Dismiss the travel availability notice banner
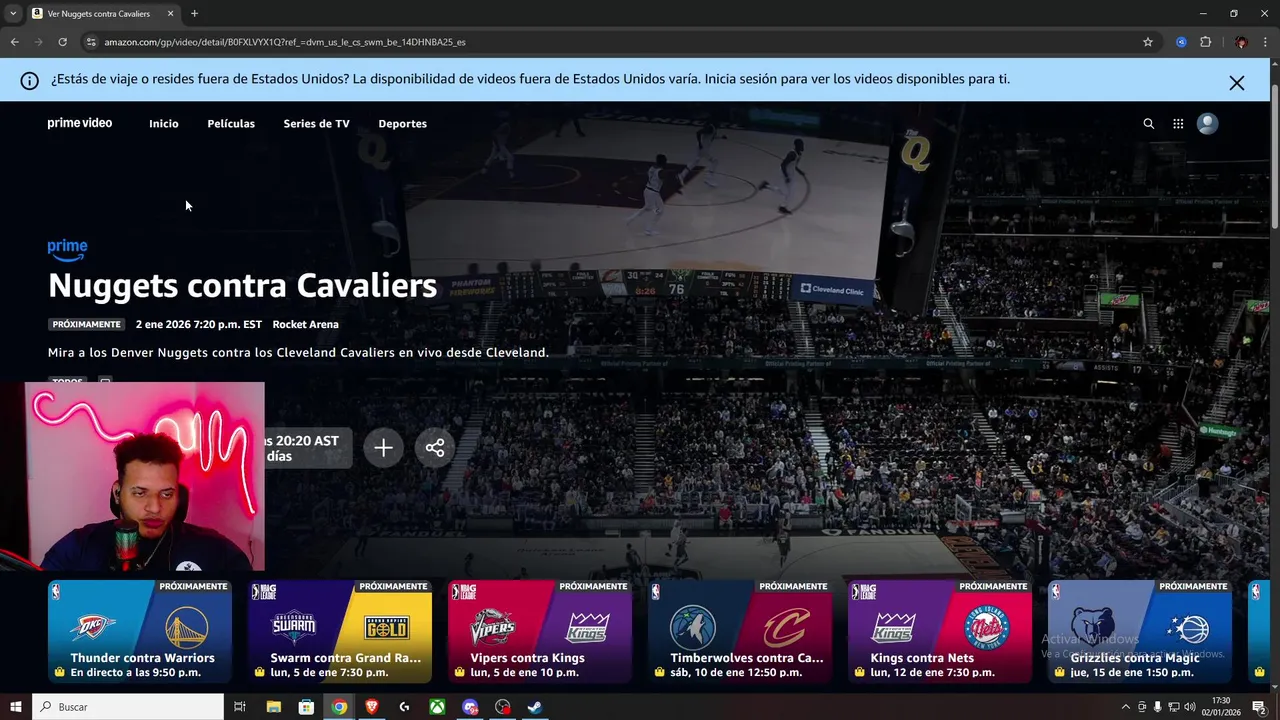The width and height of the screenshot is (1280, 720). coord(1237,83)
